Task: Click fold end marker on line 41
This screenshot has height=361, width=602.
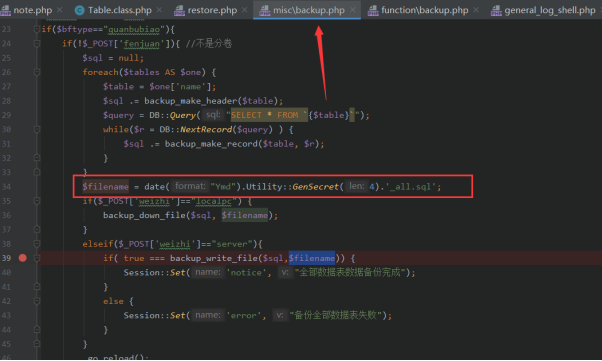Action: (37, 286)
